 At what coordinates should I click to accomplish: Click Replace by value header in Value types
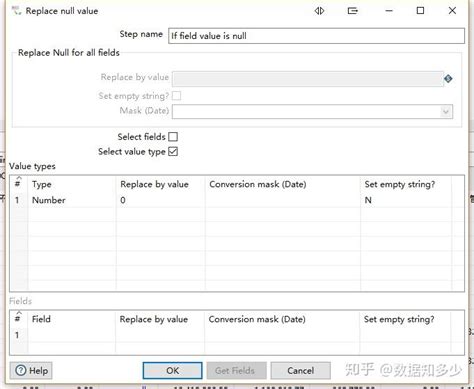click(x=161, y=184)
